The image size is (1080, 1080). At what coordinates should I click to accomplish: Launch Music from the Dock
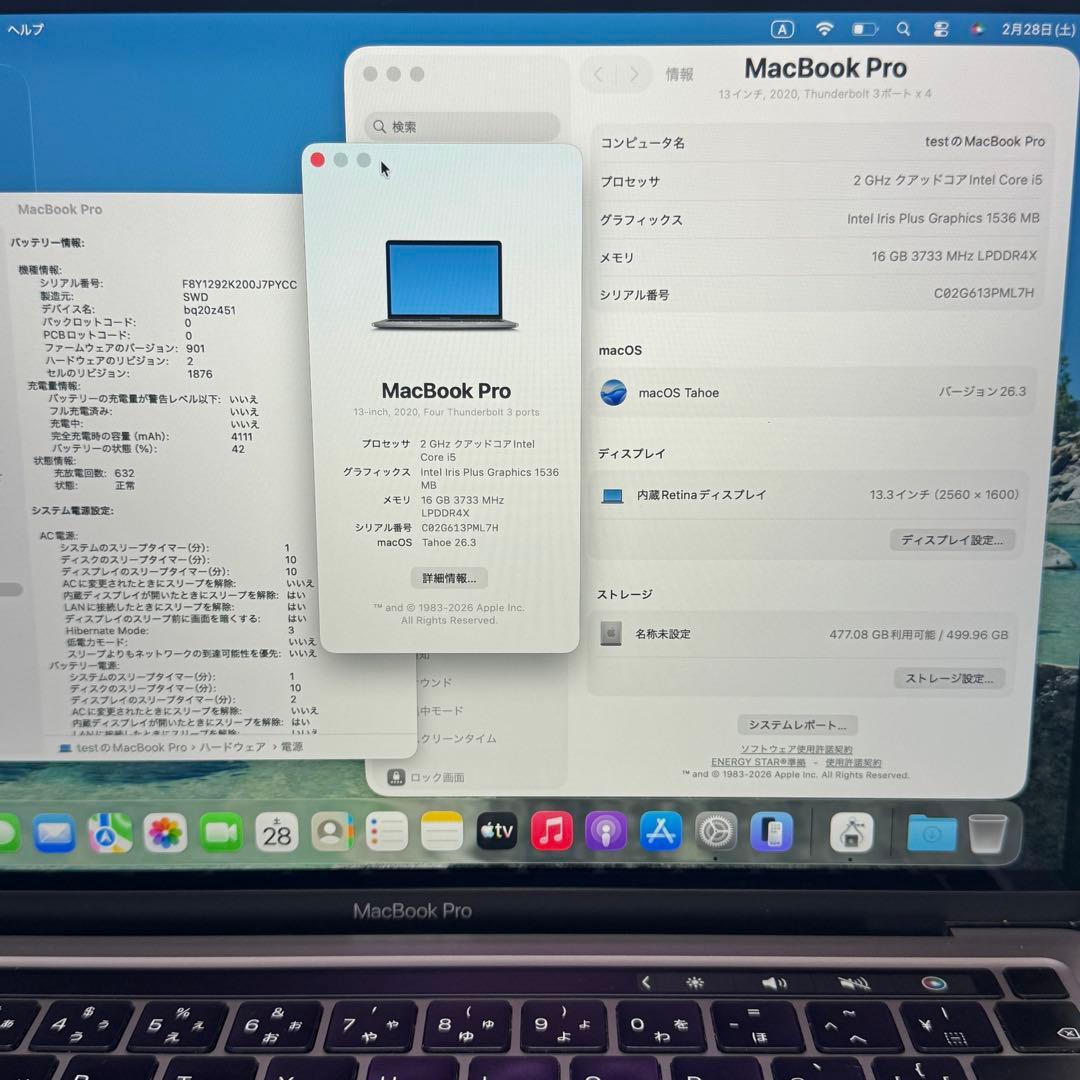(552, 831)
